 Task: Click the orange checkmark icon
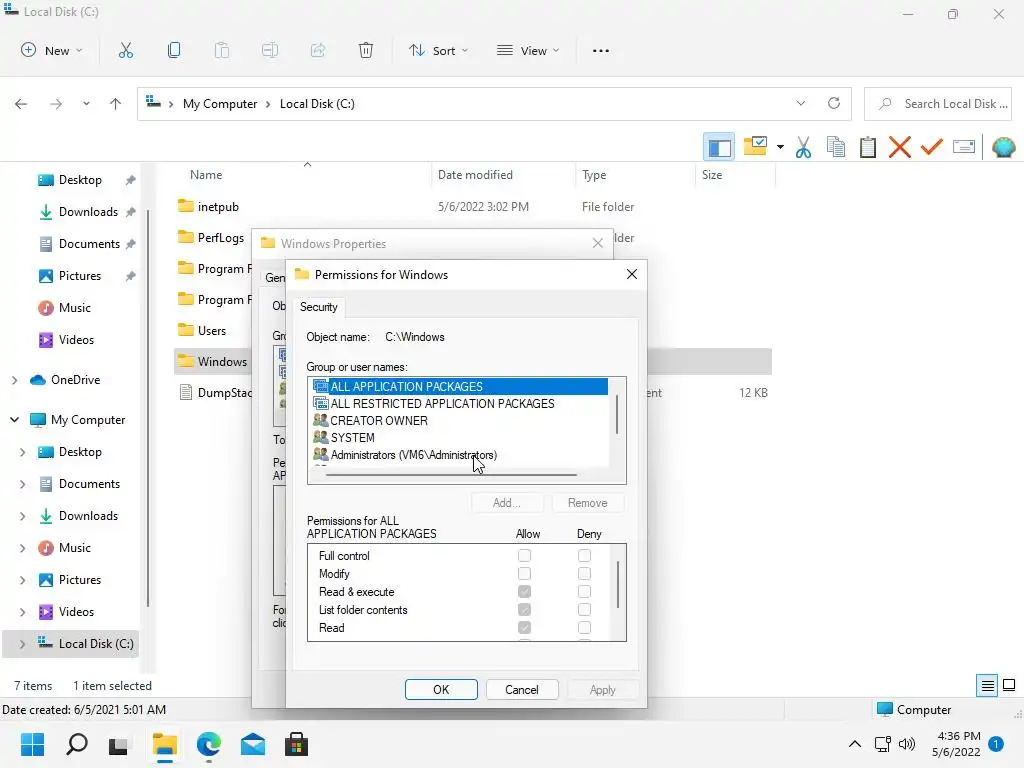click(x=932, y=147)
